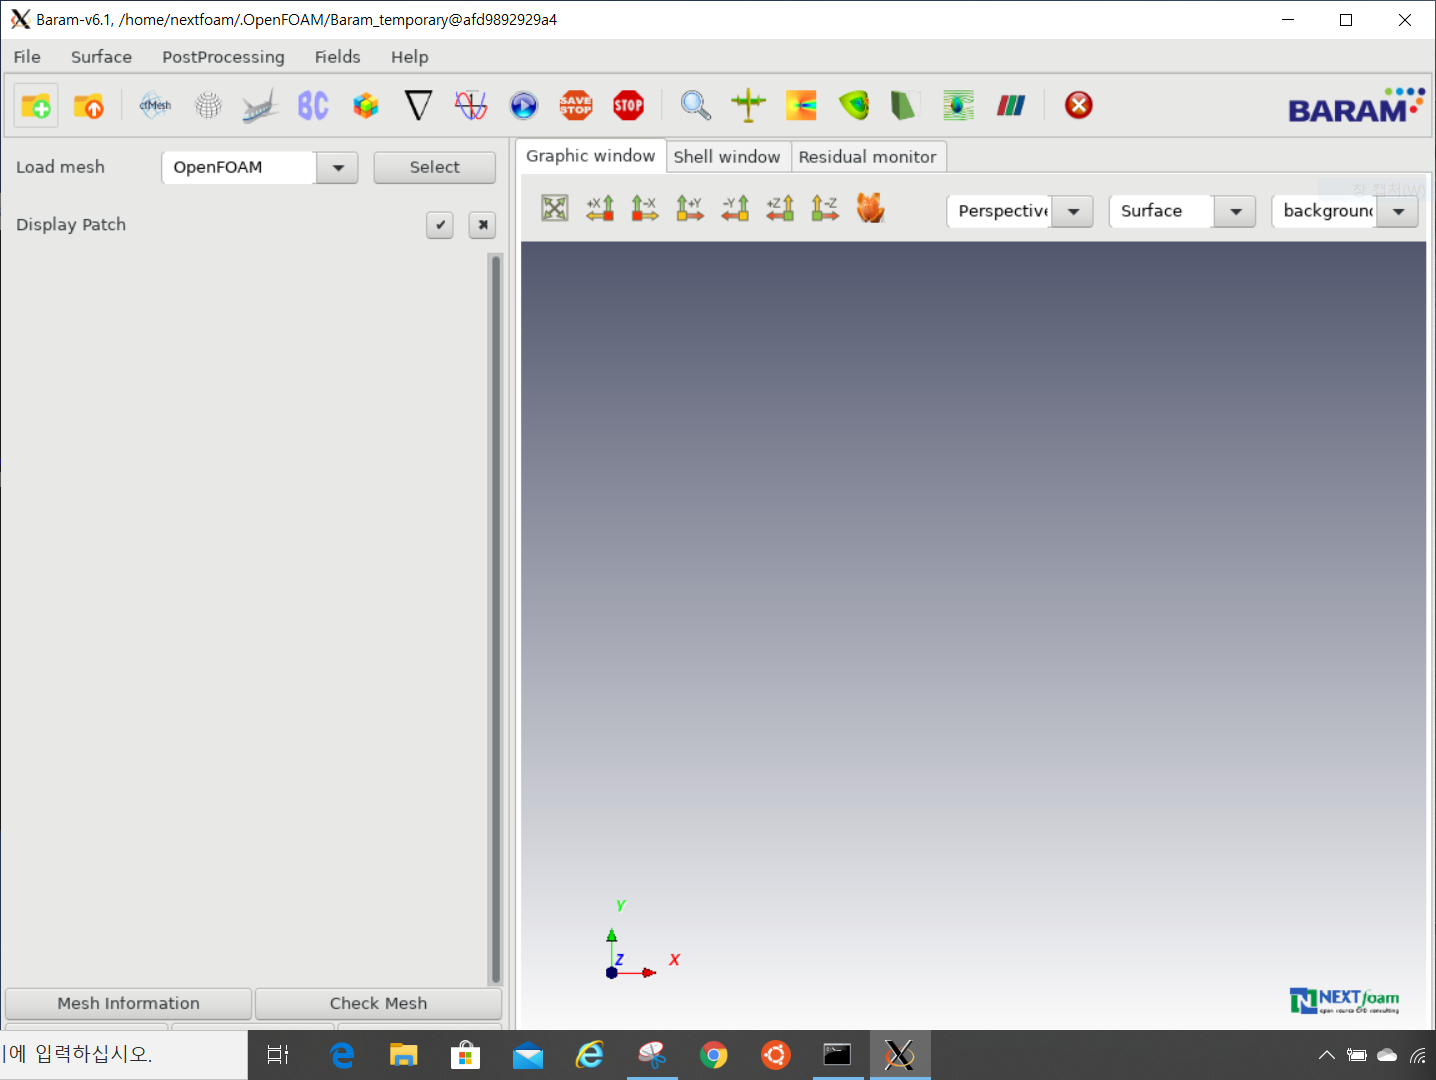The width and height of the screenshot is (1436, 1080).
Task: Confirm display patches with the checkmark button
Action: pyautogui.click(x=440, y=225)
